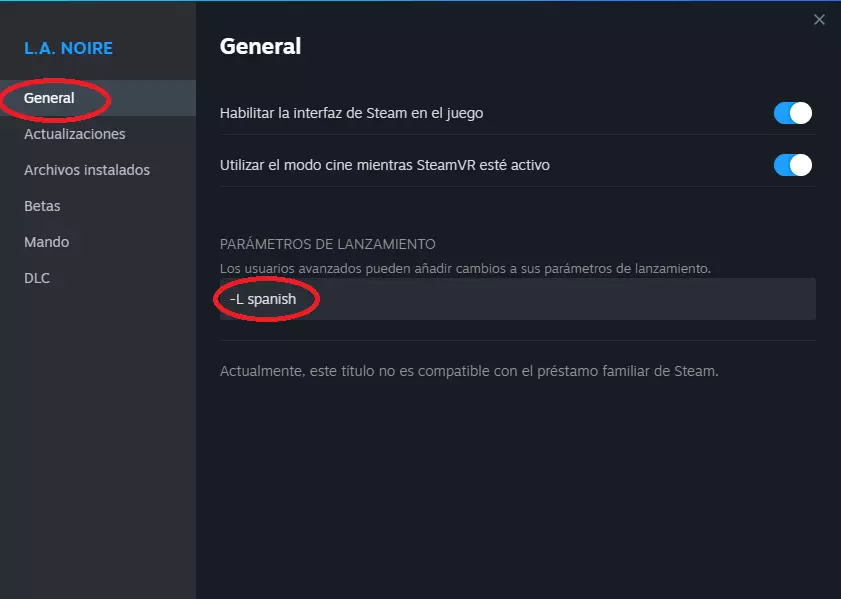Screen dimensions: 841x599
Task: Click the 'Los usuarios avanzados' description text
Action: pos(465,268)
